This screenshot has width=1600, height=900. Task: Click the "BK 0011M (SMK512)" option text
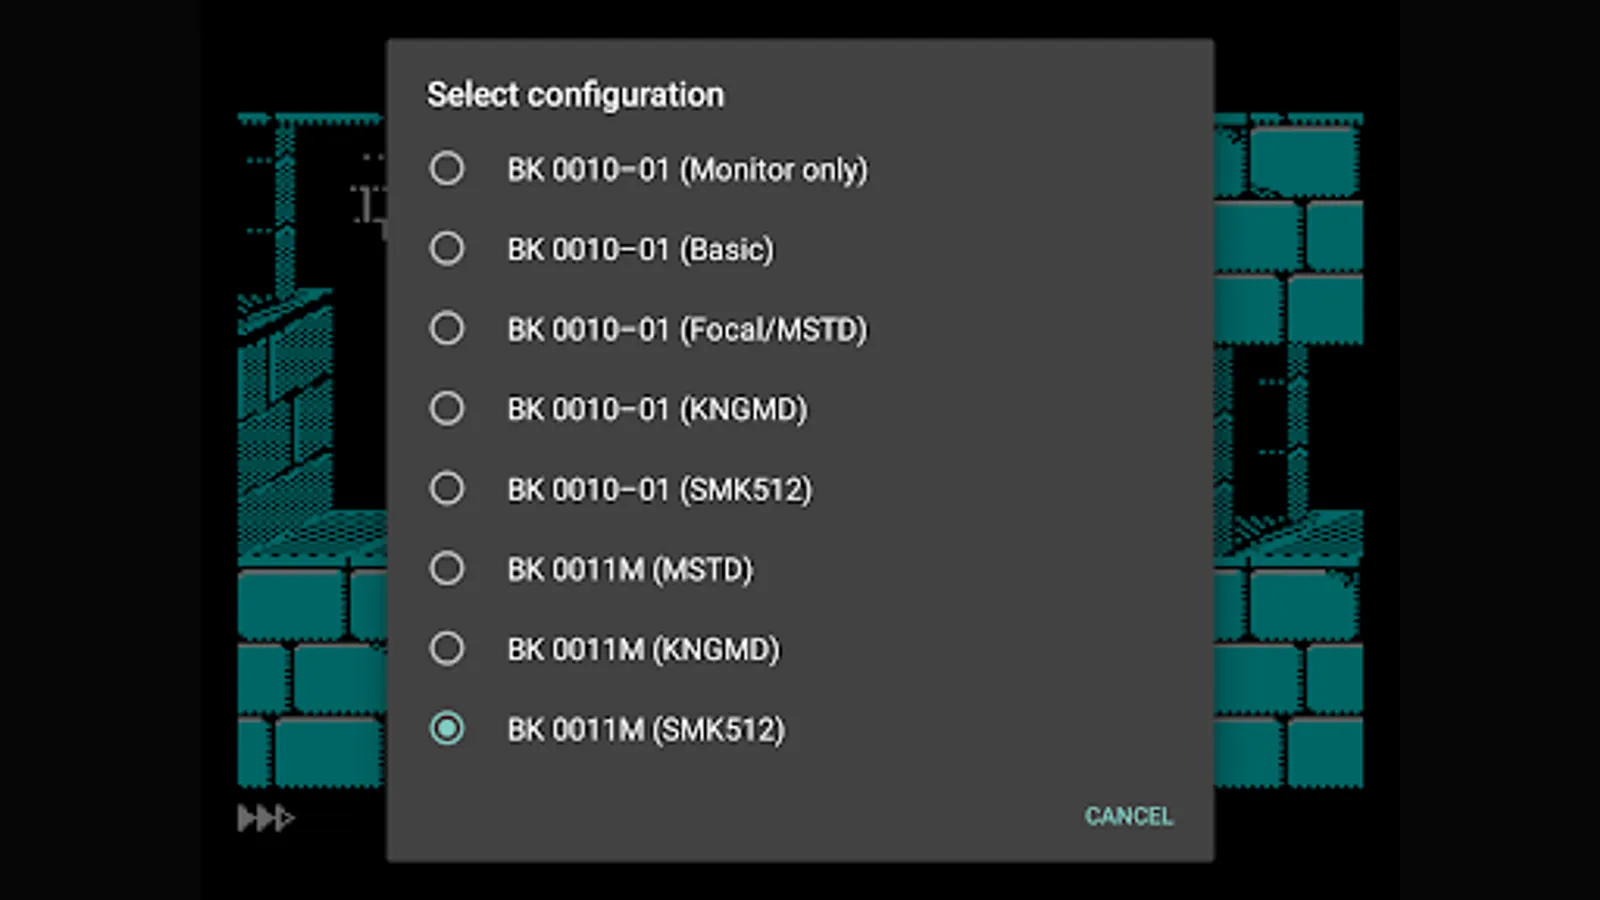coord(645,730)
